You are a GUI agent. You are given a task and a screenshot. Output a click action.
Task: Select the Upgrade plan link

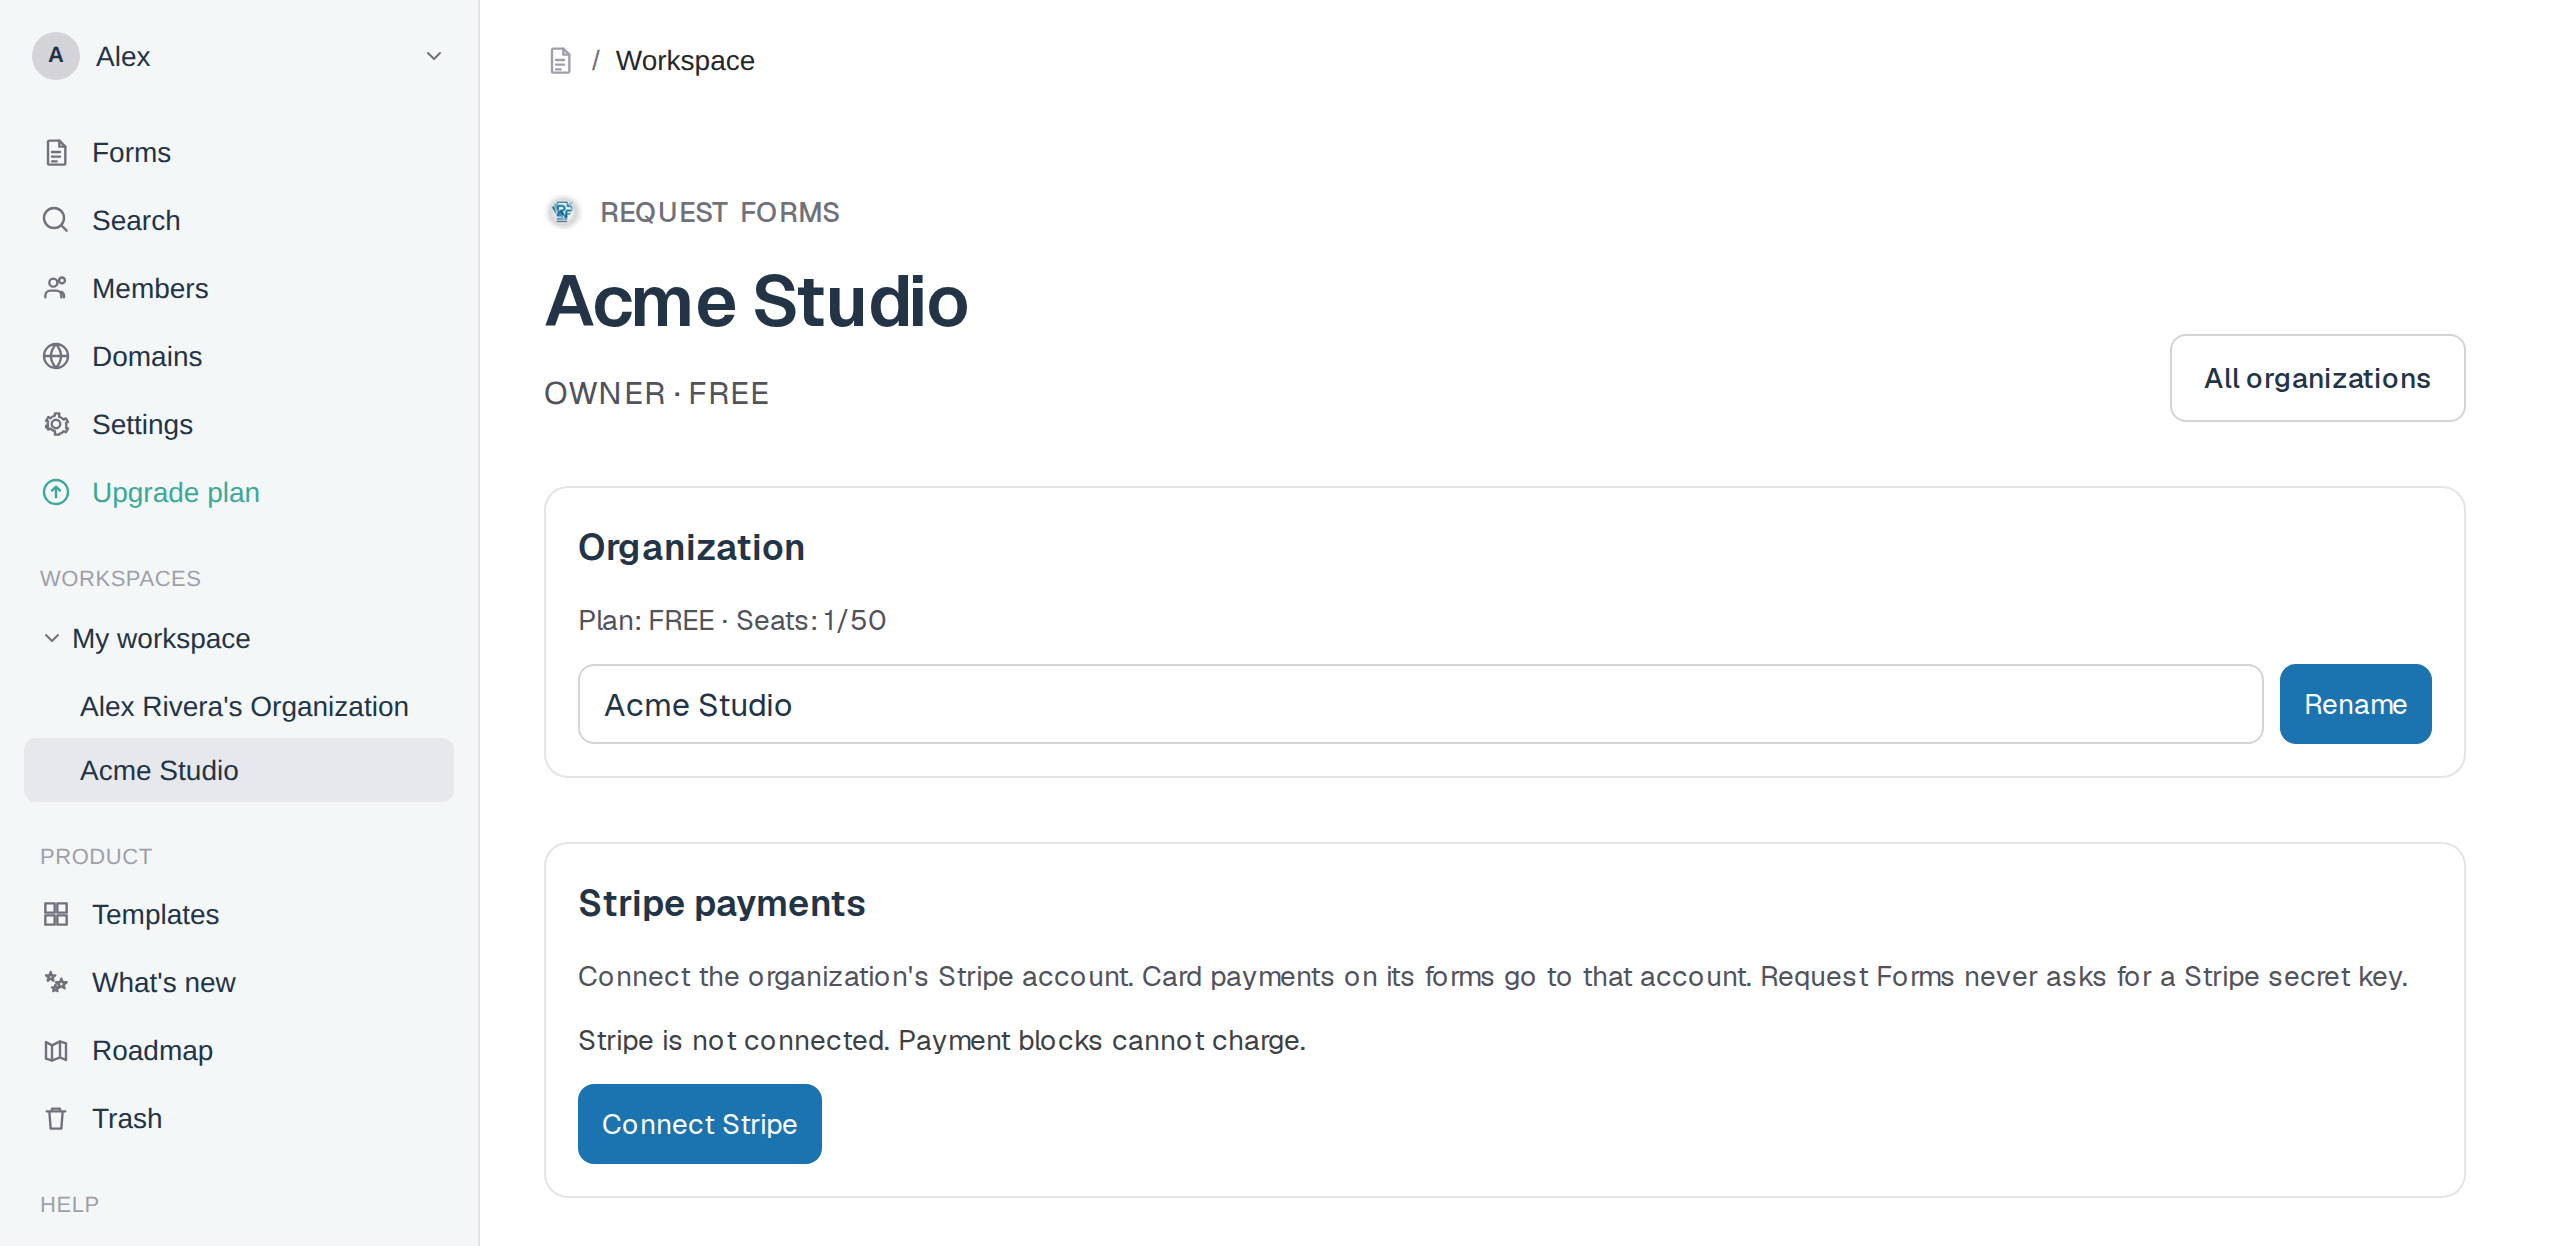click(x=239, y=492)
